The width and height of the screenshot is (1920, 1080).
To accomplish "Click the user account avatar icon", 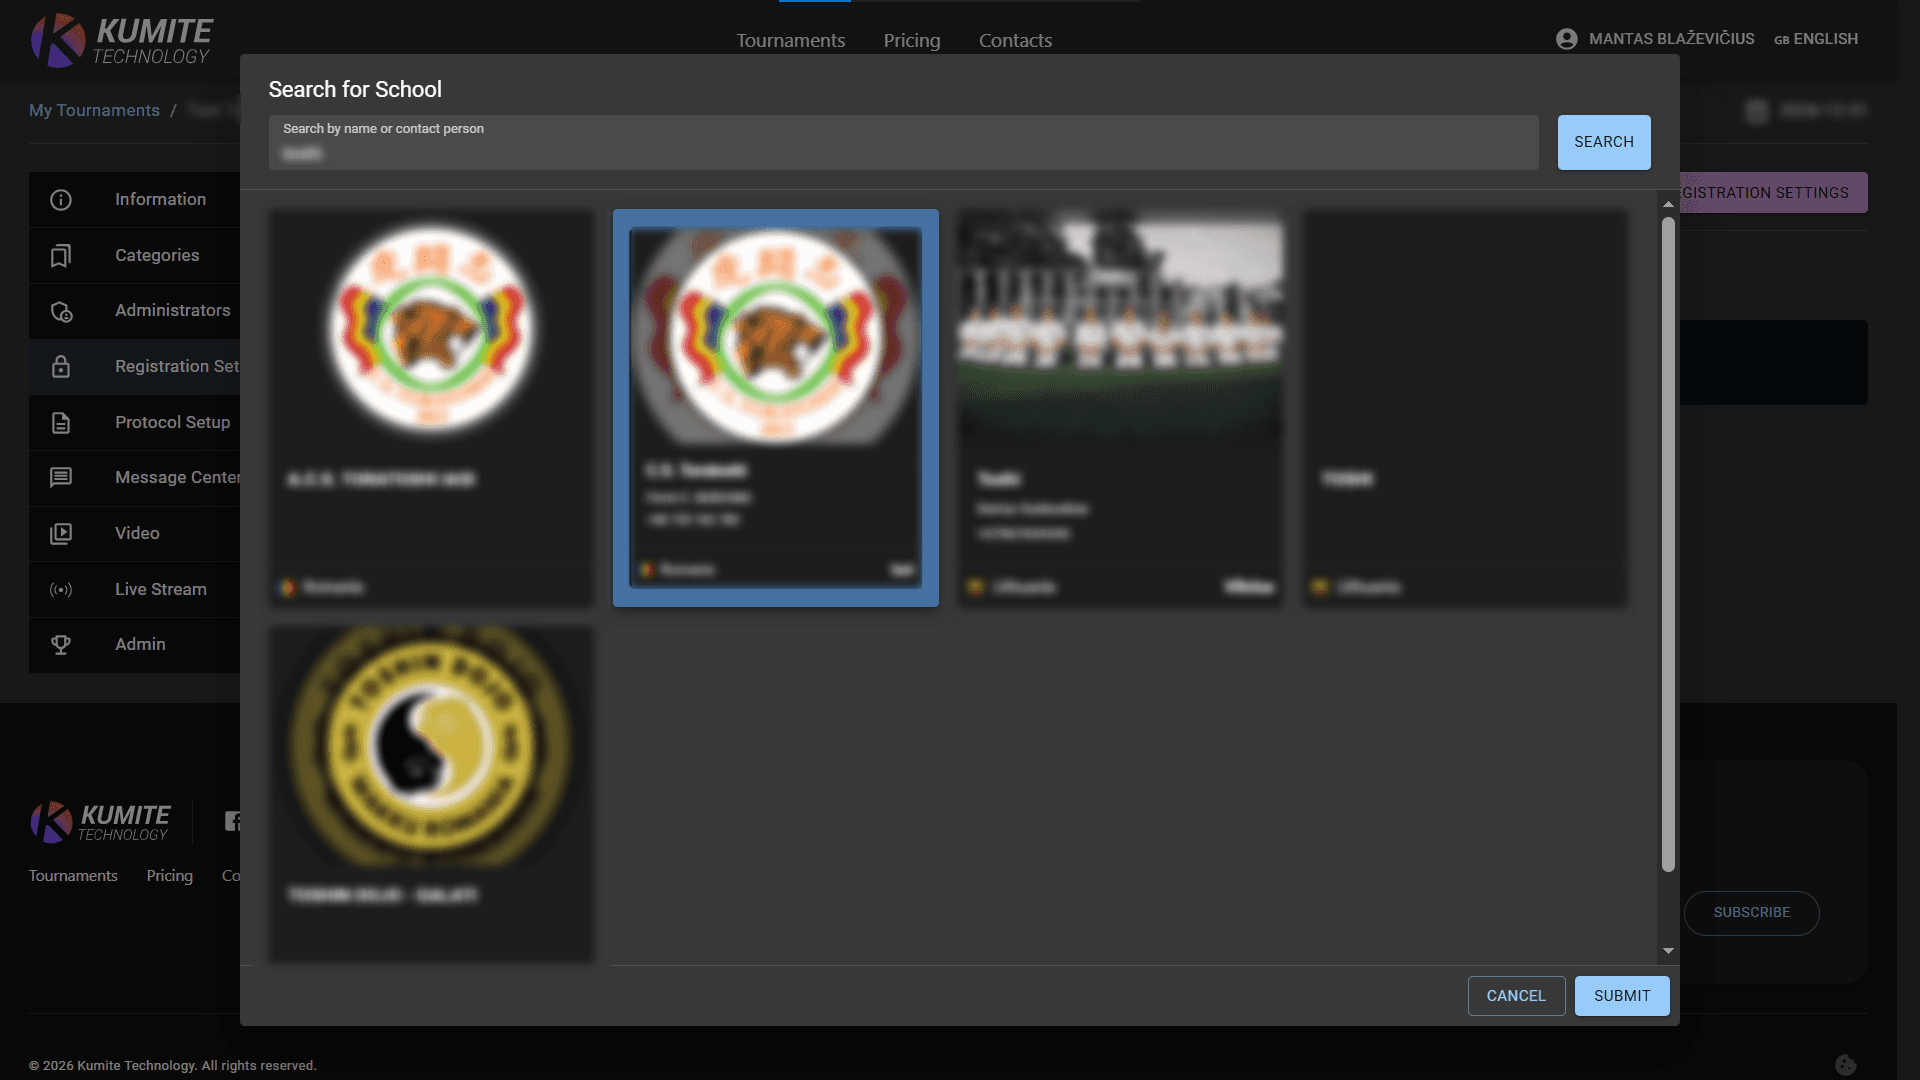I will tap(1566, 39).
